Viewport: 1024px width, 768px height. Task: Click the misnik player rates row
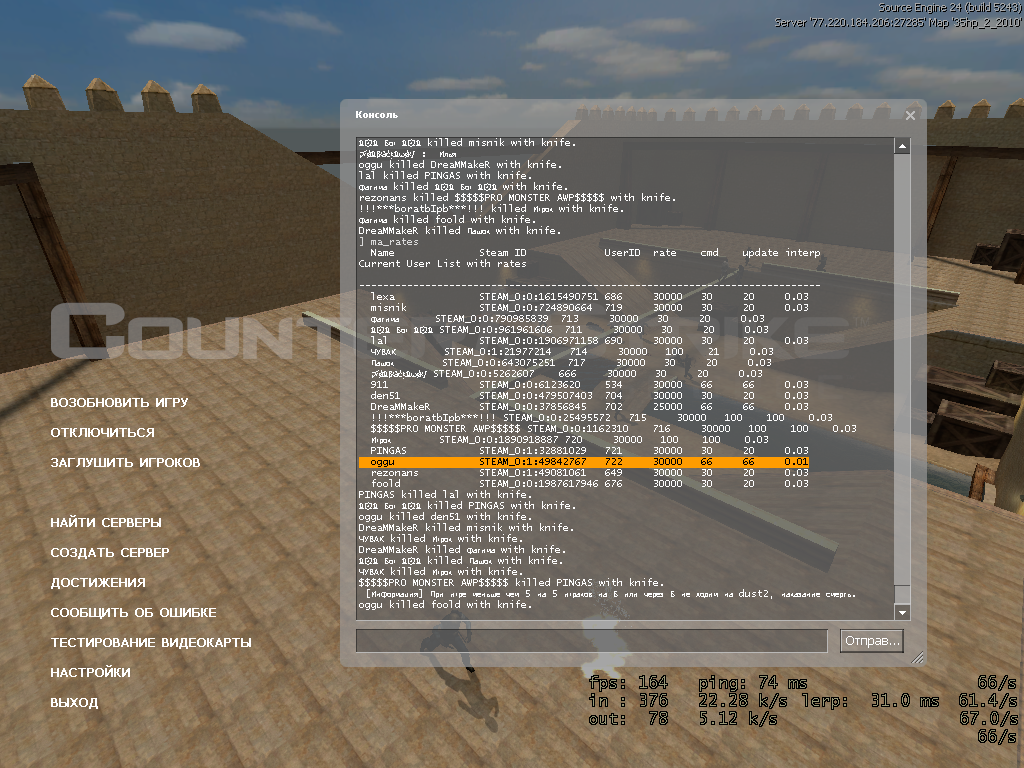[x=589, y=308]
